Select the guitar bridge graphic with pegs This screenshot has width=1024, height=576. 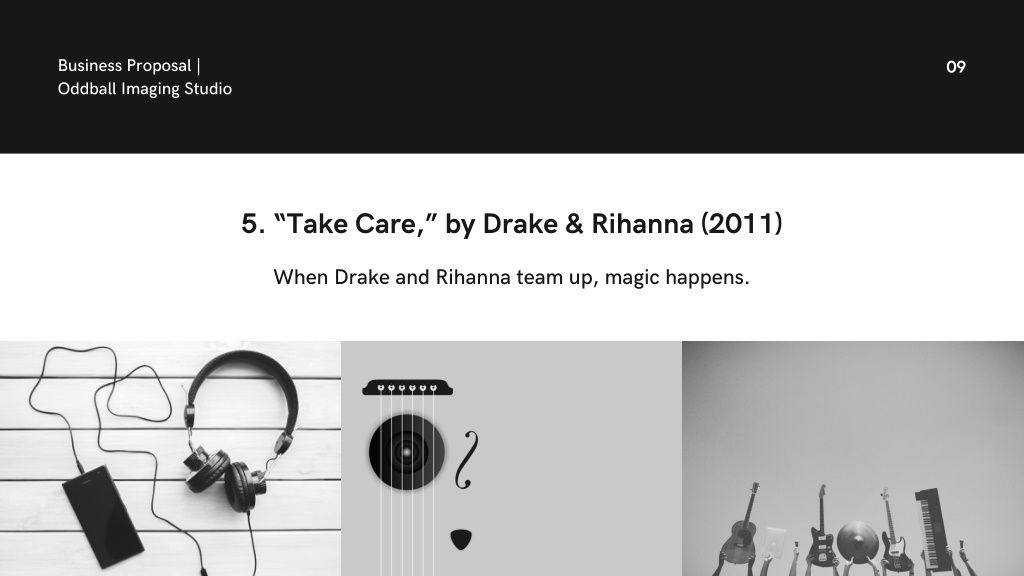(x=408, y=388)
